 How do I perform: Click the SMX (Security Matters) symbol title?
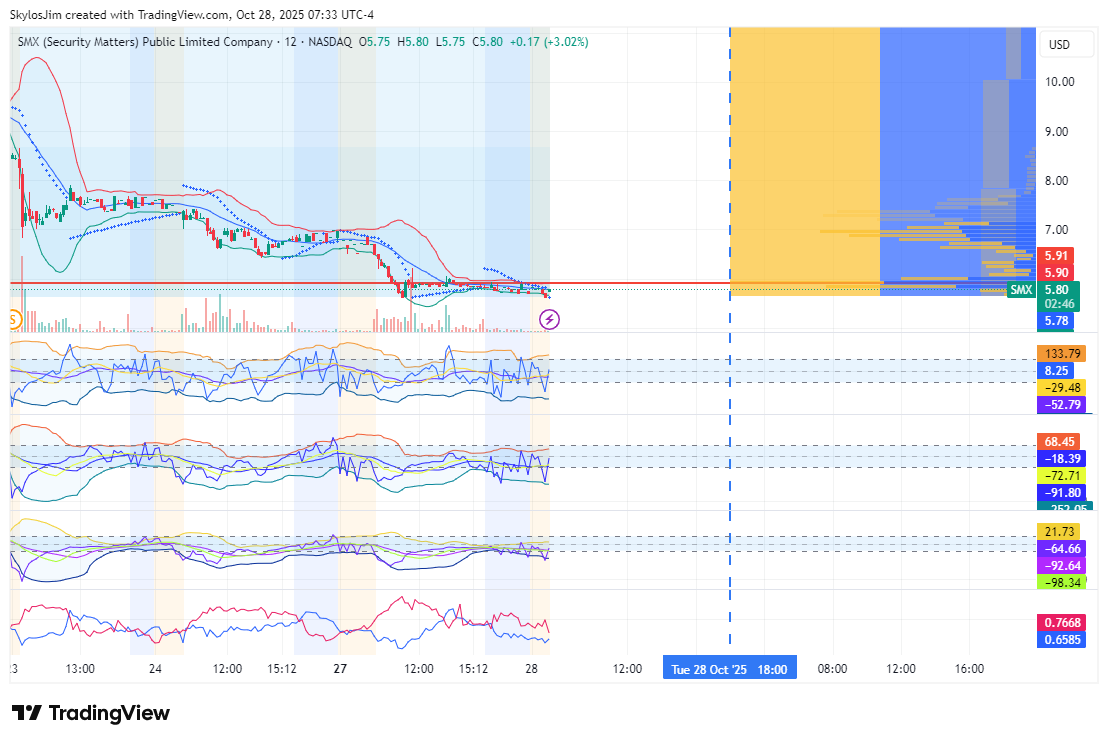145,42
